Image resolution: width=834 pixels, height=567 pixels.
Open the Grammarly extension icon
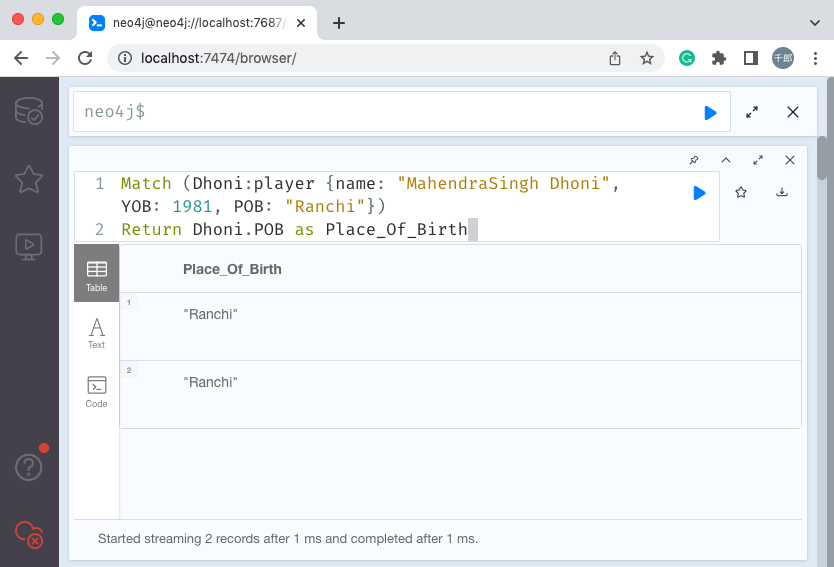(x=687, y=58)
